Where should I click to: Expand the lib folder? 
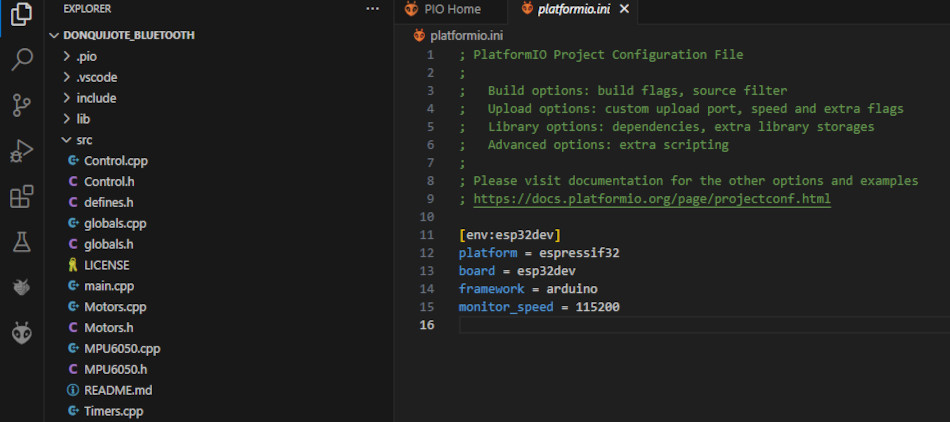click(x=83, y=119)
